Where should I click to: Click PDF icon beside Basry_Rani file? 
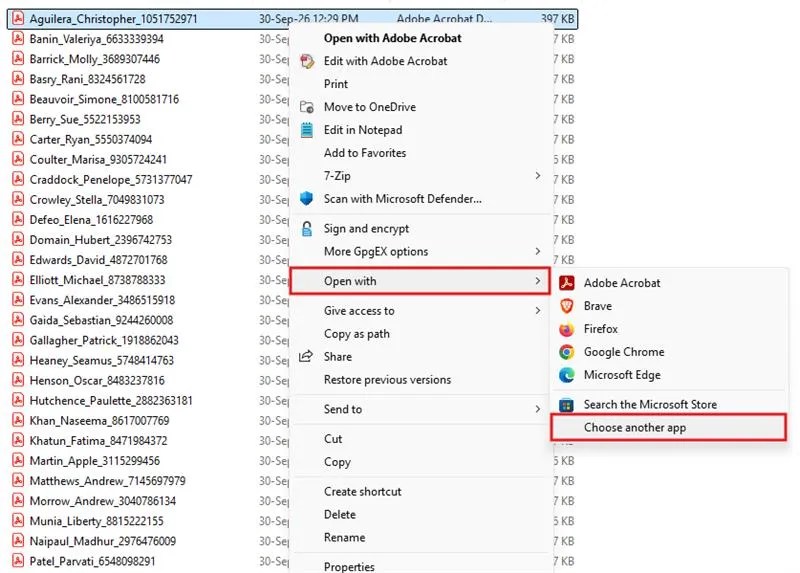pos(18,79)
